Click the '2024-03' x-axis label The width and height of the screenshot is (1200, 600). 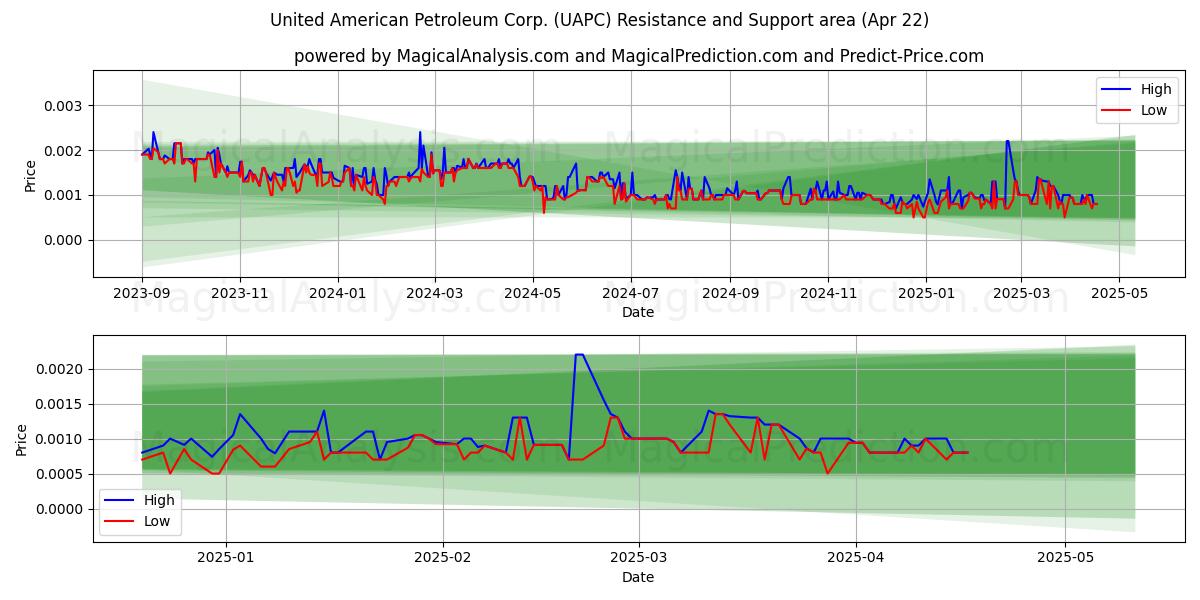tap(435, 294)
